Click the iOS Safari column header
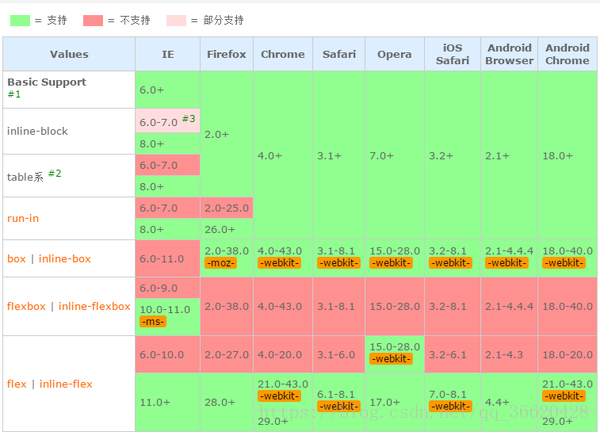The image size is (600, 432). (452, 54)
